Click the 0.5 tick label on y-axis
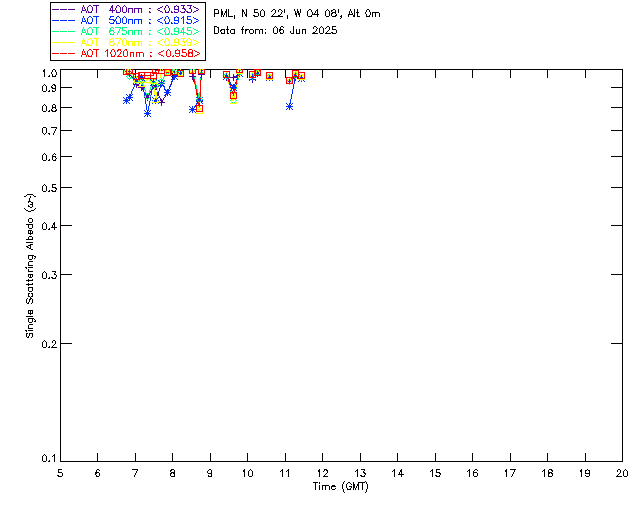640x512 pixels. coord(45,188)
